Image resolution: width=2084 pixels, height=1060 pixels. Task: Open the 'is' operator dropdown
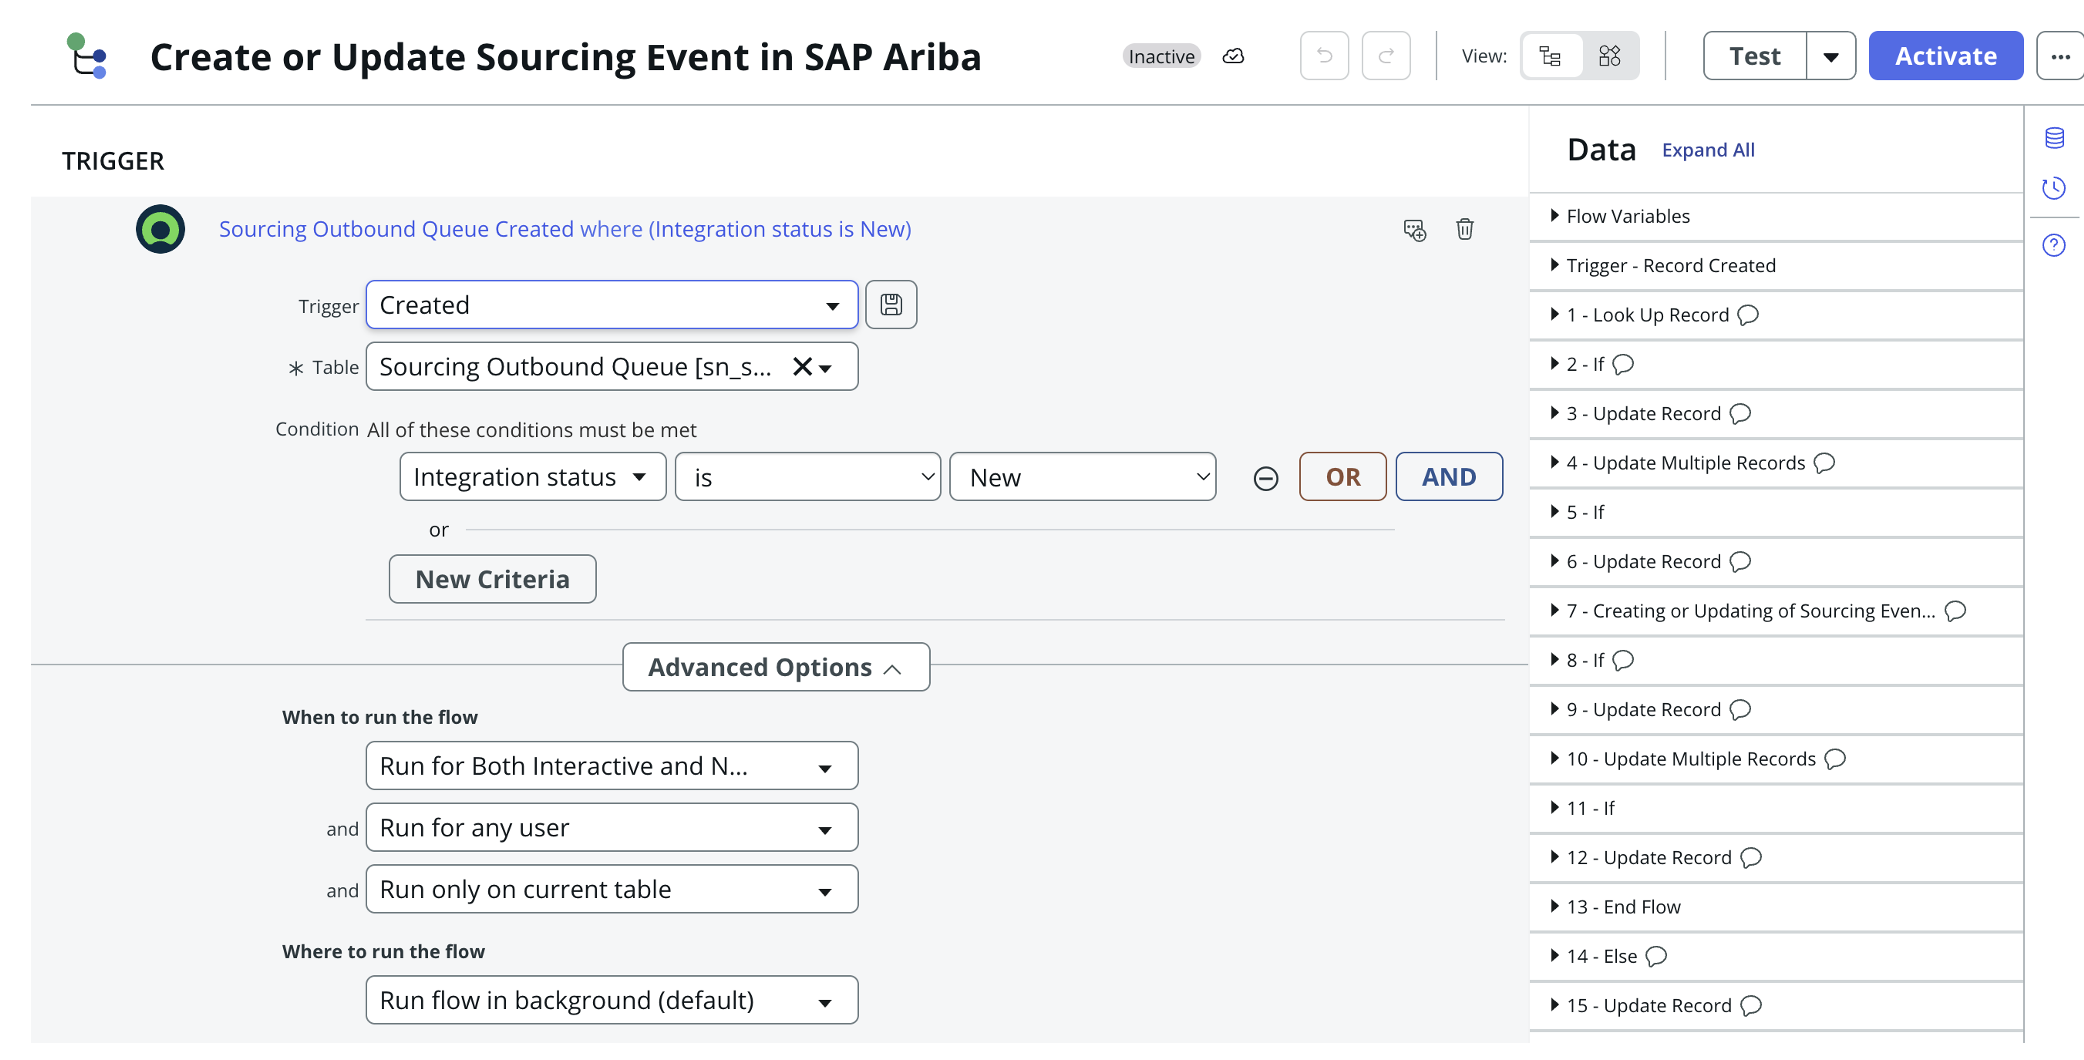coord(808,477)
